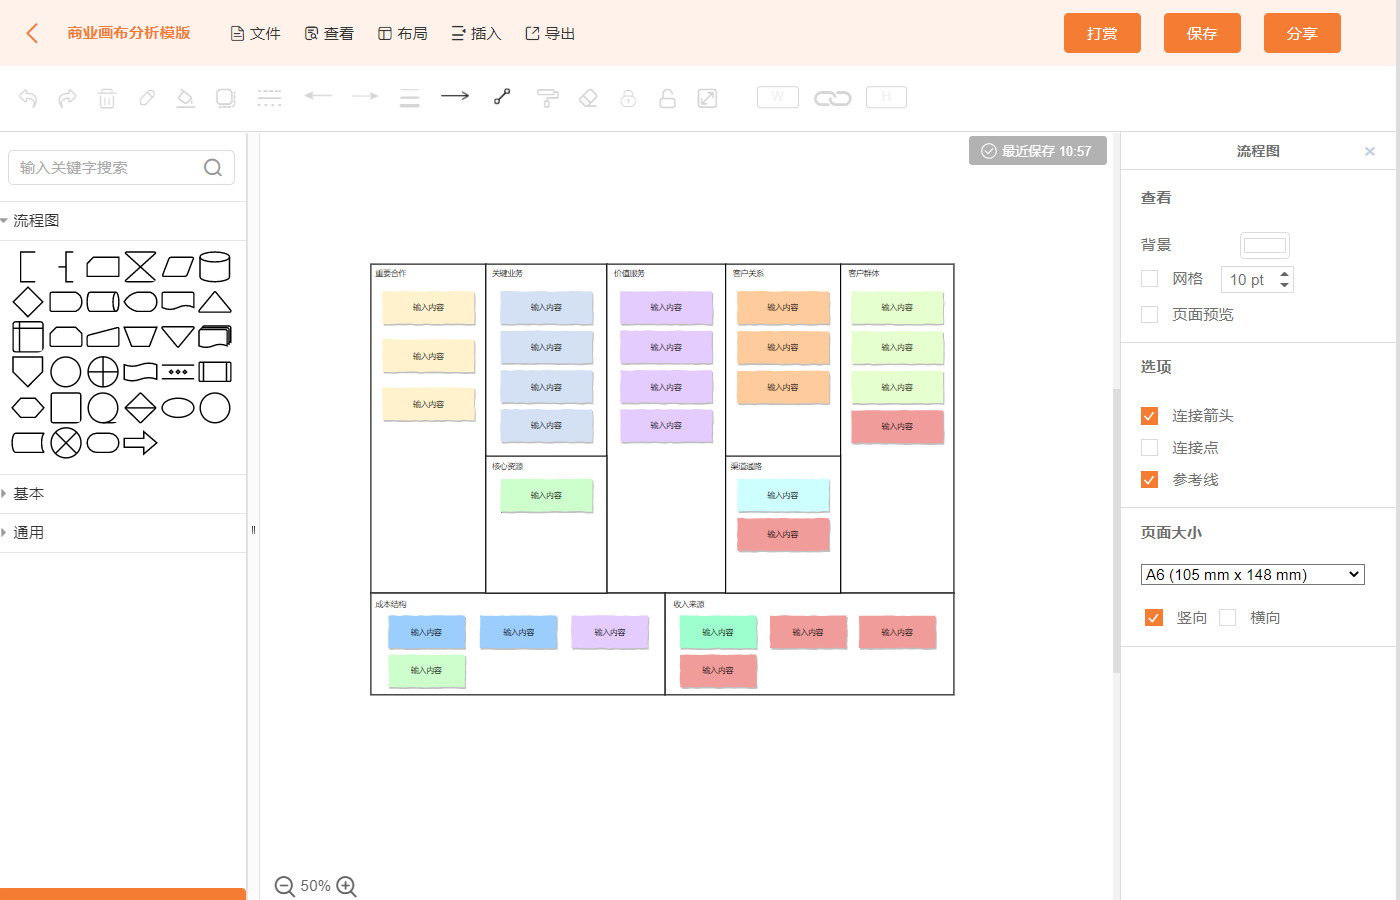Click the 50% zoom level text
This screenshot has width=1400, height=900.
(x=315, y=886)
